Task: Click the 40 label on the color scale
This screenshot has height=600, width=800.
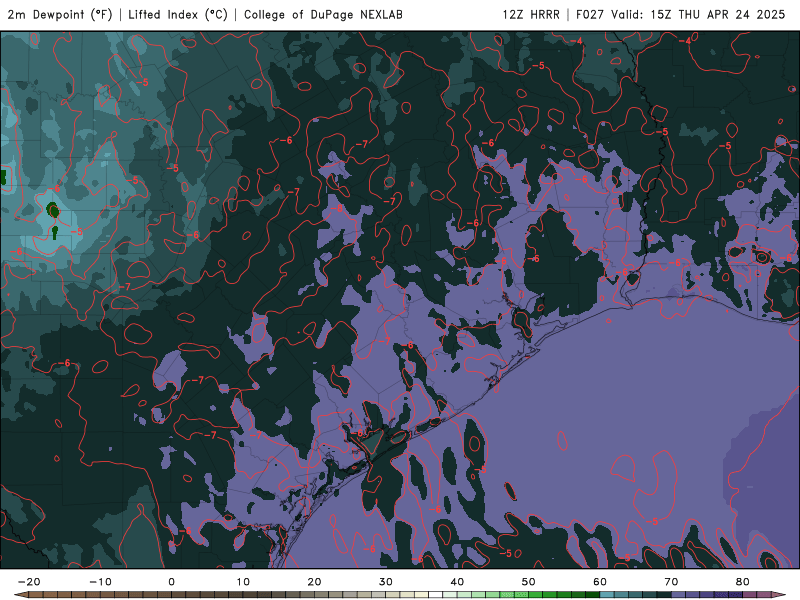Action: 457,582
